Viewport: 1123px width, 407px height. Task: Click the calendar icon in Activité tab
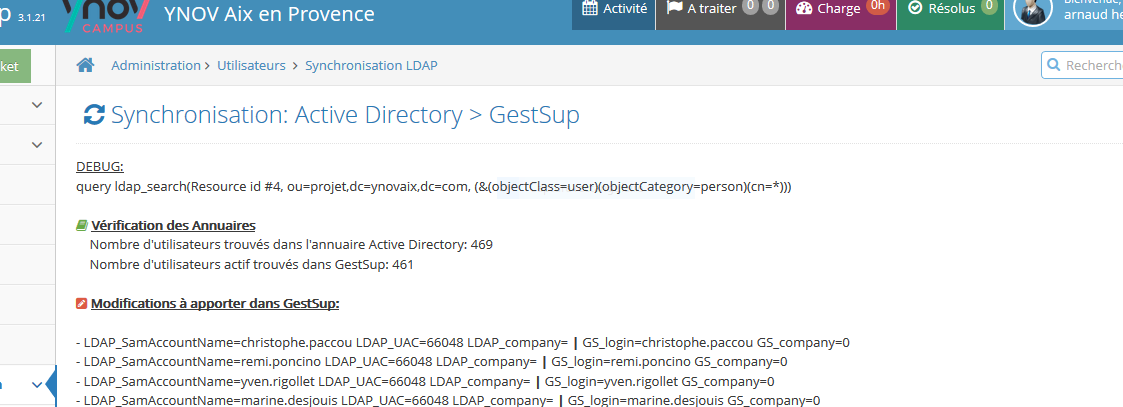pos(590,9)
